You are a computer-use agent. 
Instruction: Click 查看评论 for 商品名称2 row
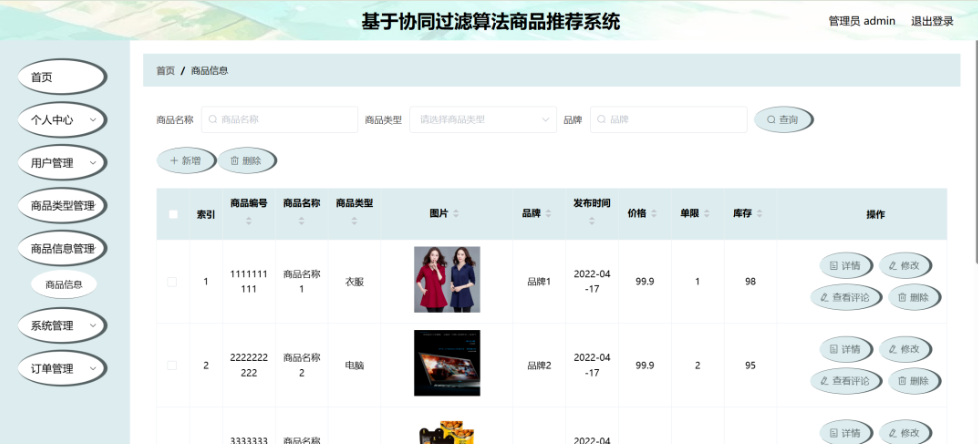846,381
